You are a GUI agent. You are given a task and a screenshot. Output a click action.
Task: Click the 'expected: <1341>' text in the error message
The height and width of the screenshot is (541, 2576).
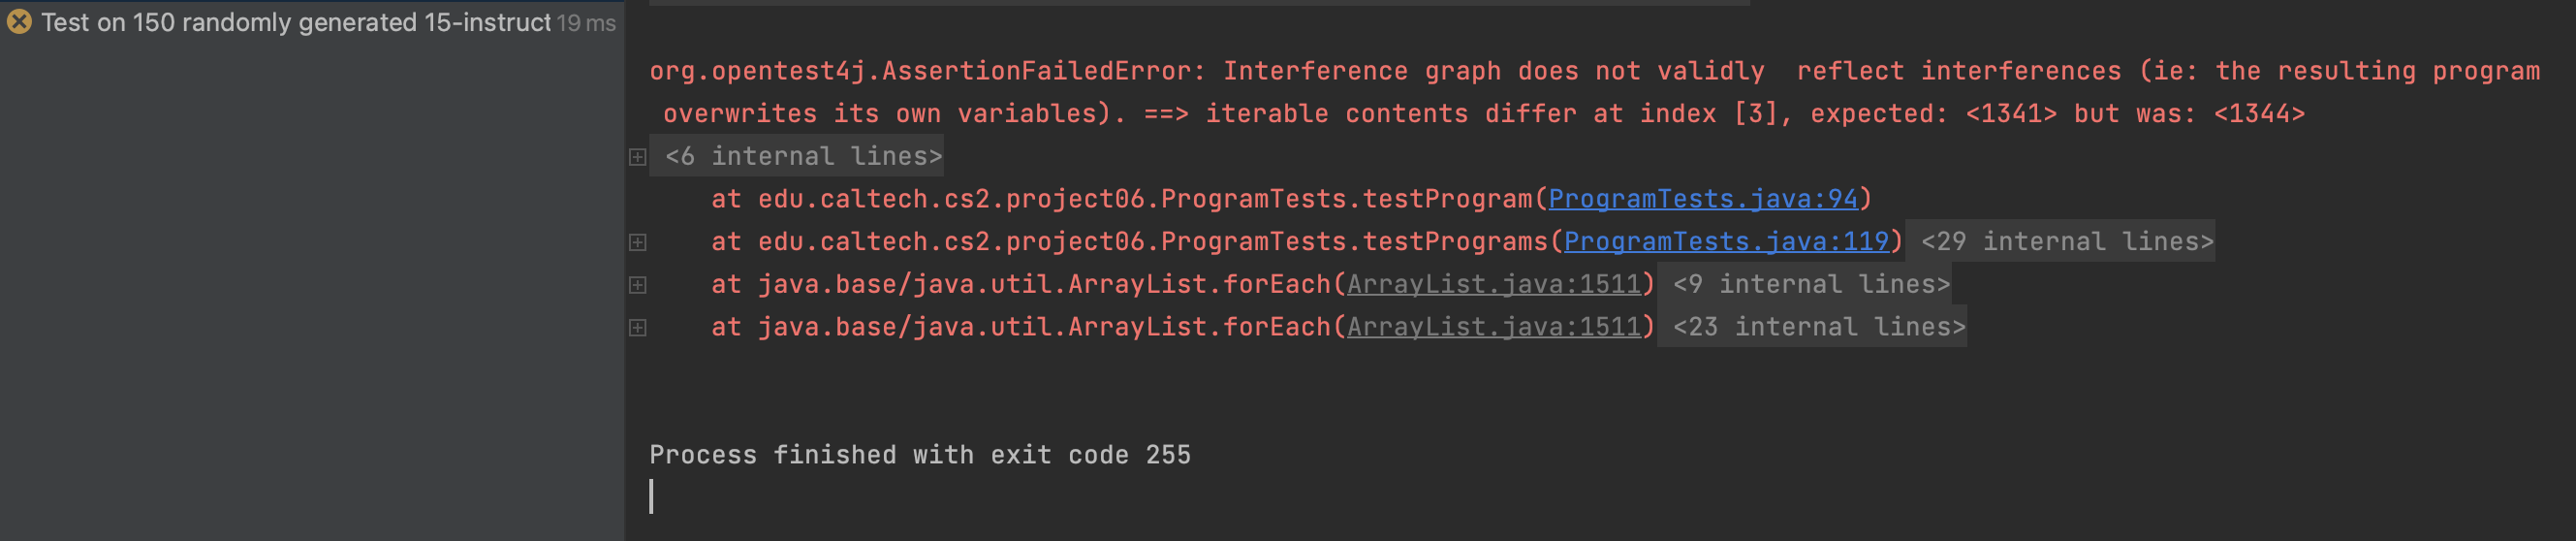click(1932, 114)
